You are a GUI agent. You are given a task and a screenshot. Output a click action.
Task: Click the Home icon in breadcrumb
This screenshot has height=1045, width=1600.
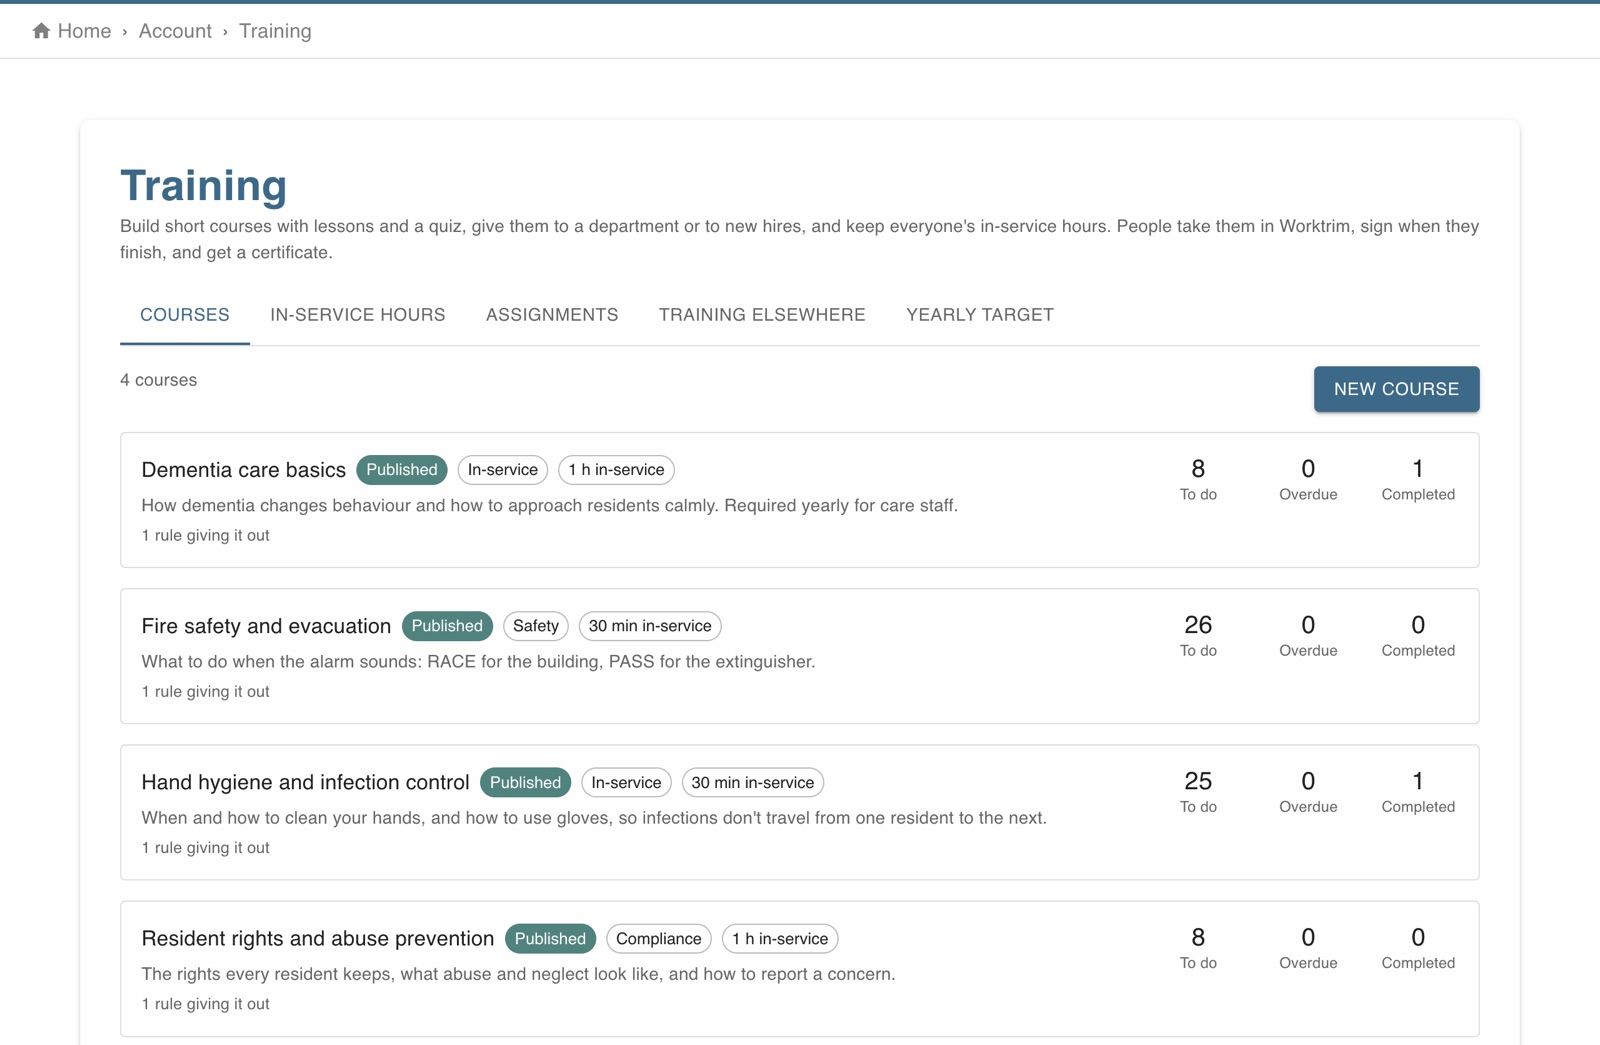click(x=41, y=31)
